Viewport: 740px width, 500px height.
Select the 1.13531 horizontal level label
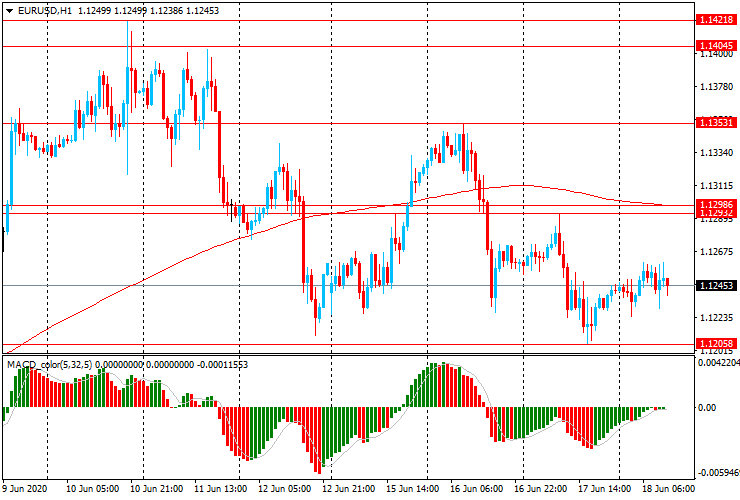[x=716, y=123]
